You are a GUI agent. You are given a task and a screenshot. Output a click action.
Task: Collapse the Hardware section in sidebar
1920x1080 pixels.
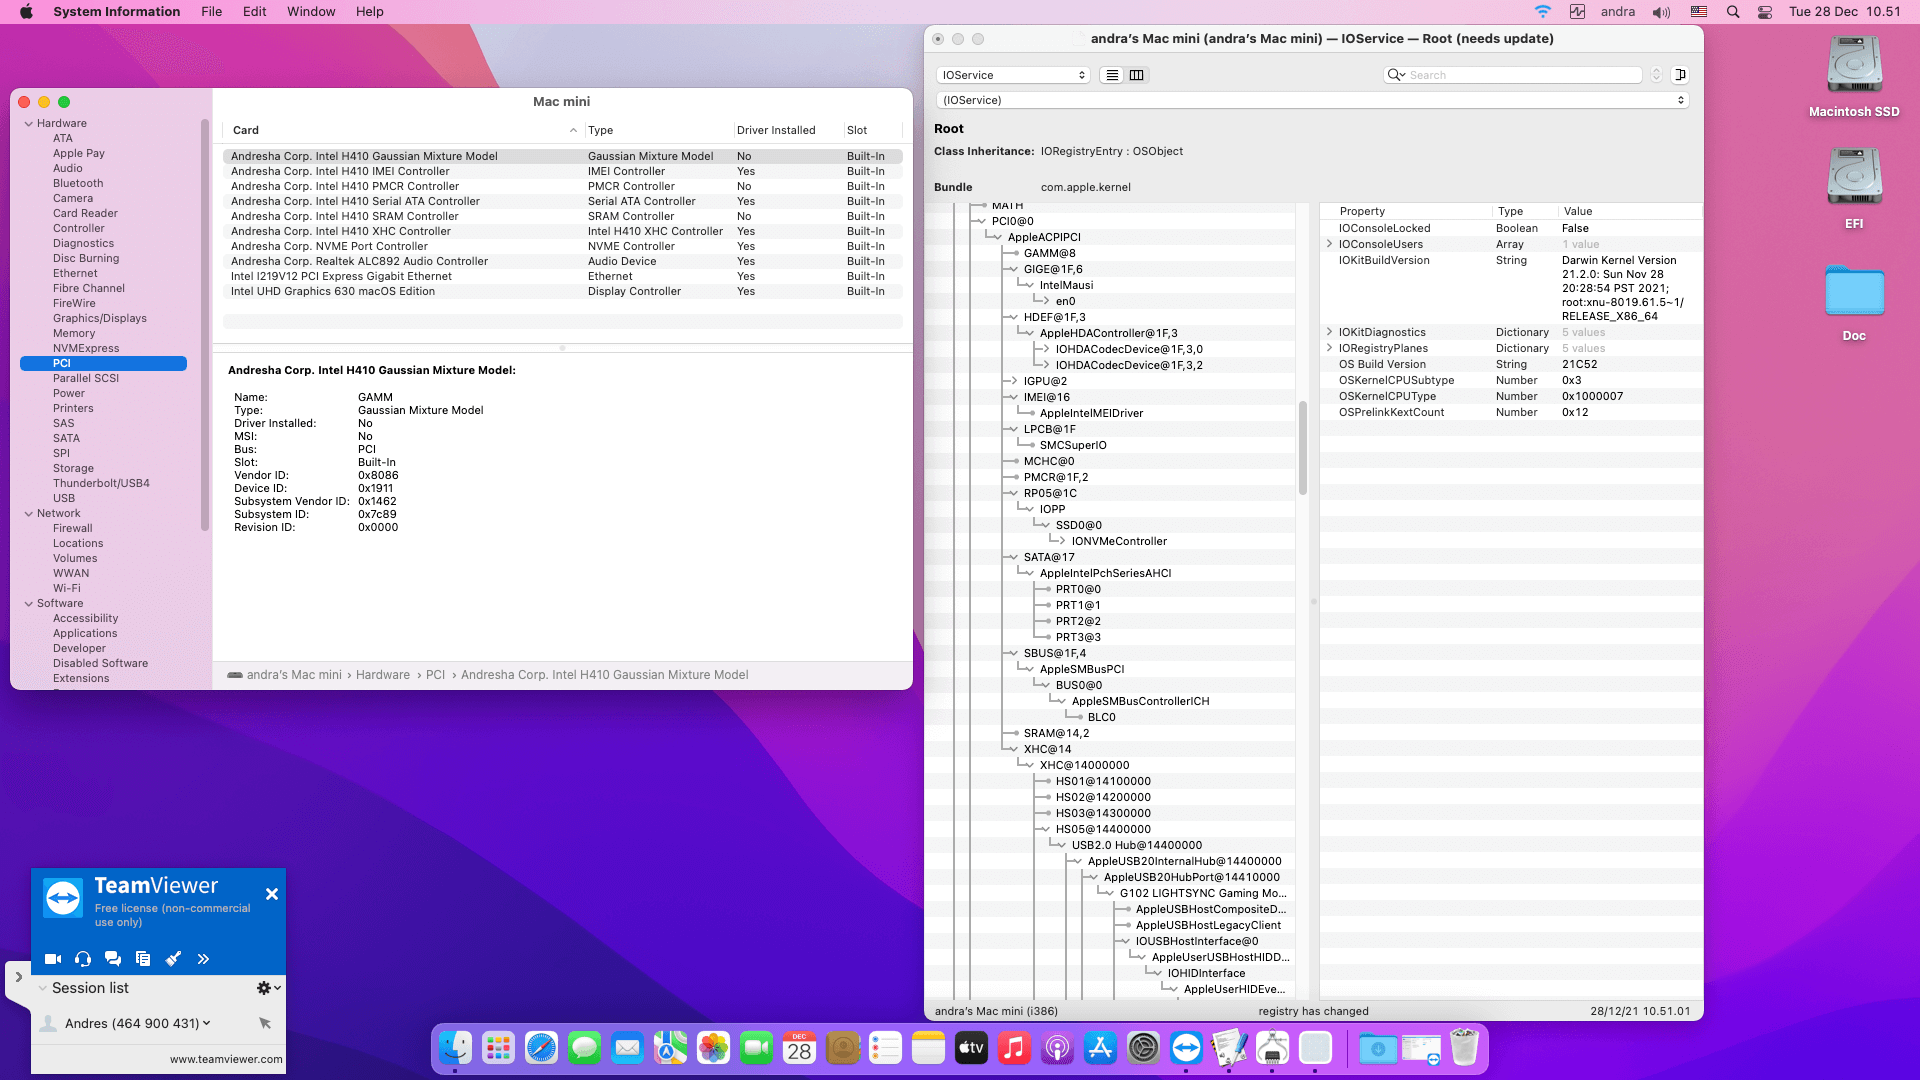[28, 124]
